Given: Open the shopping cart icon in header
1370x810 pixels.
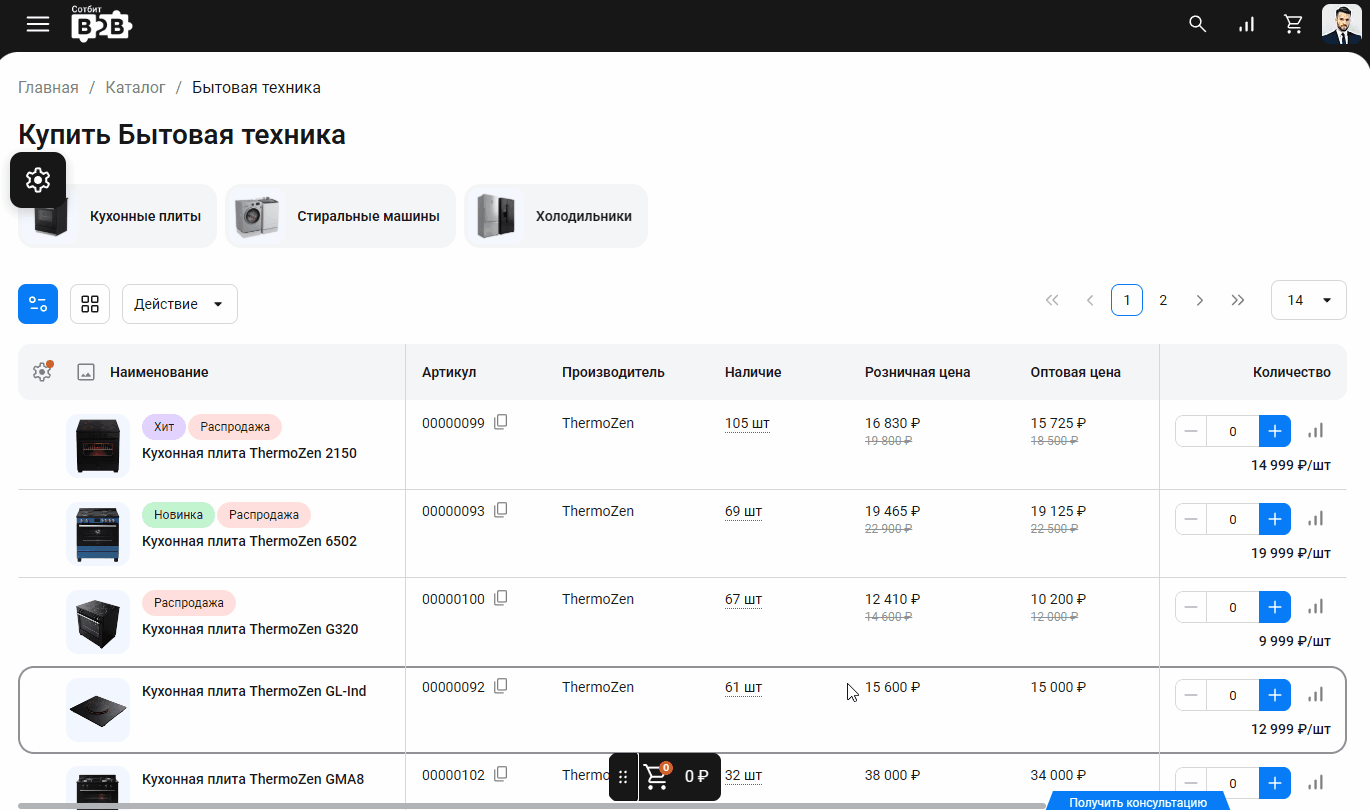Looking at the screenshot, I should coord(1294,24).
